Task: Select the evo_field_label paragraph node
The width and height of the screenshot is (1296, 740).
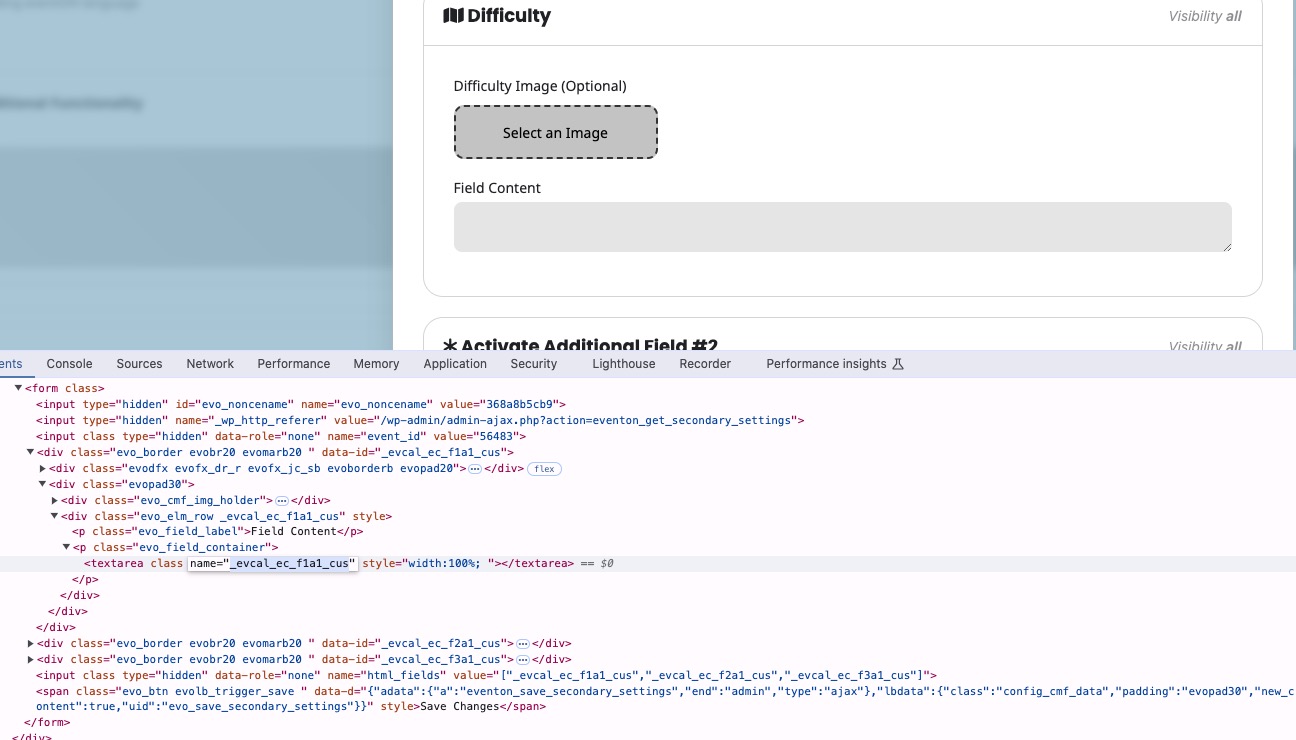Action: [217, 532]
